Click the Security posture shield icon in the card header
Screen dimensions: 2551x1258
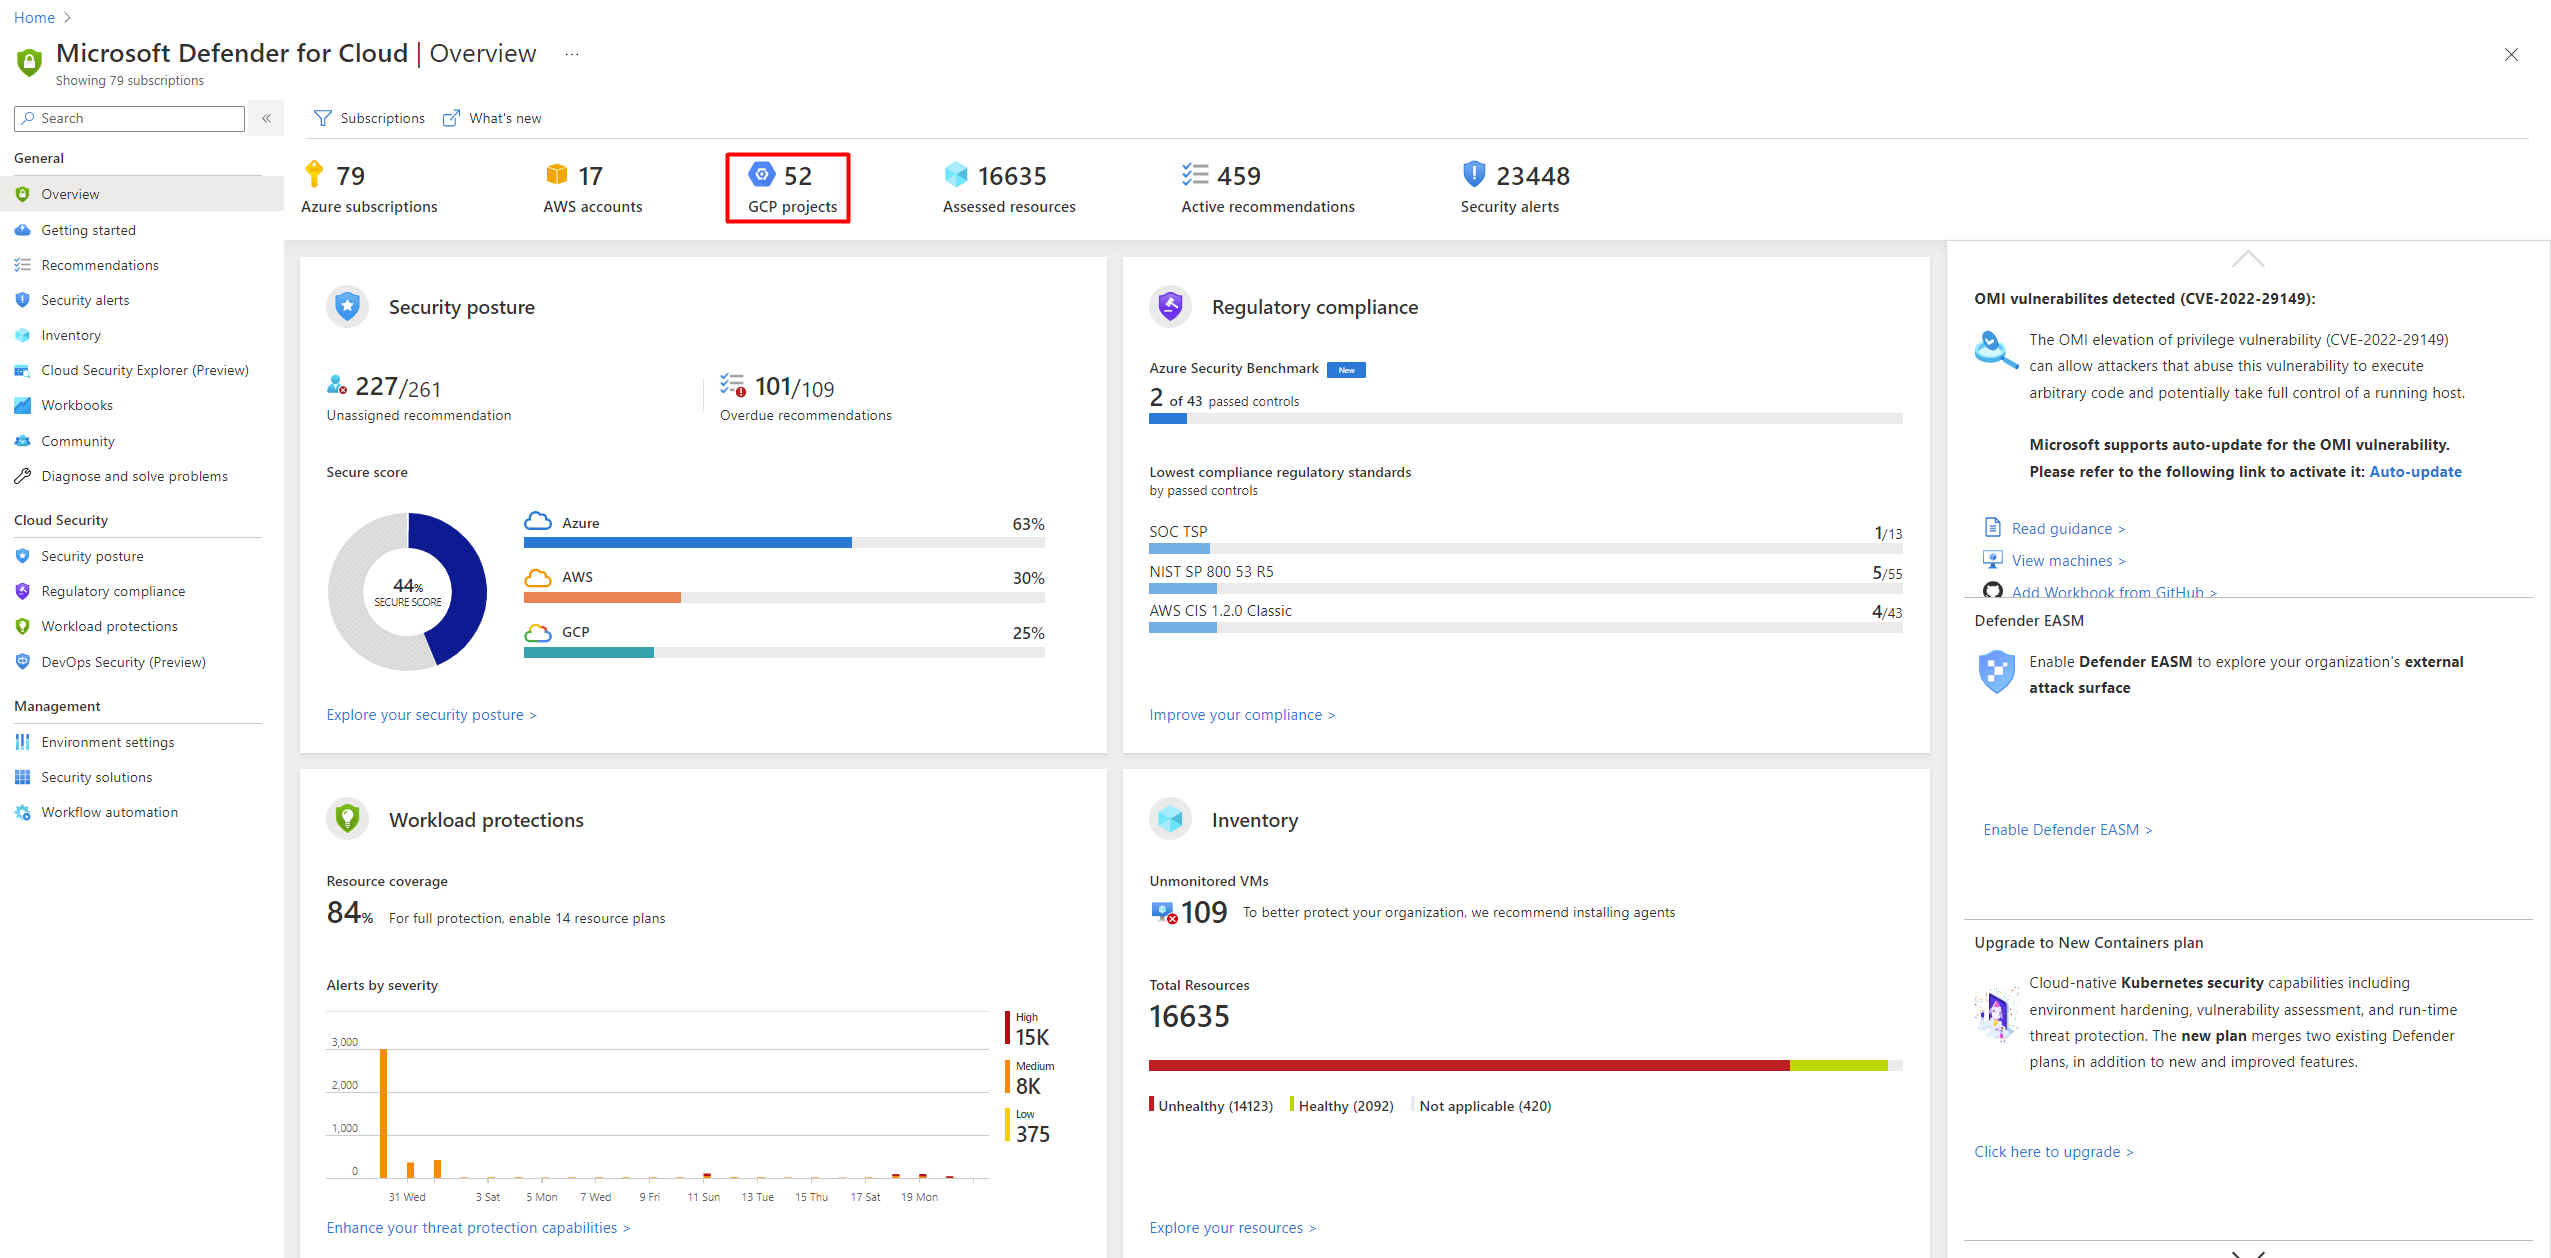347,306
